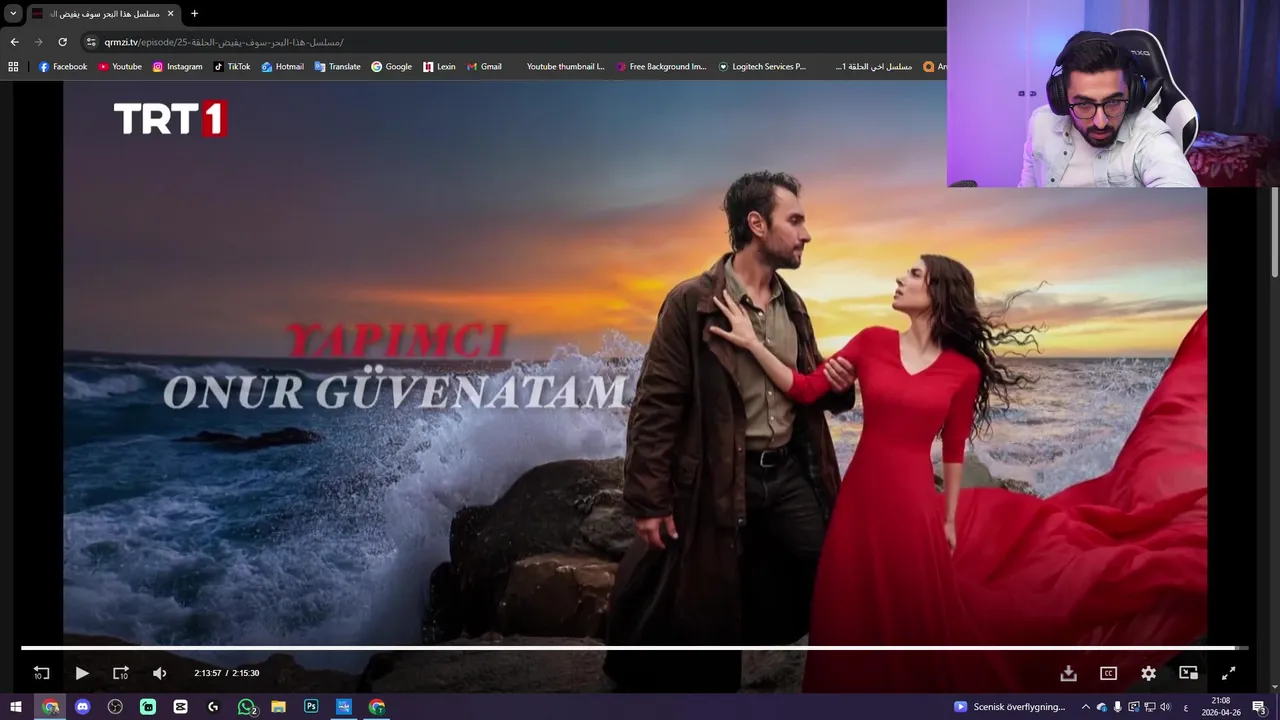Open the Lexin bookmark
The image size is (1280, 720).
point(439,67)
